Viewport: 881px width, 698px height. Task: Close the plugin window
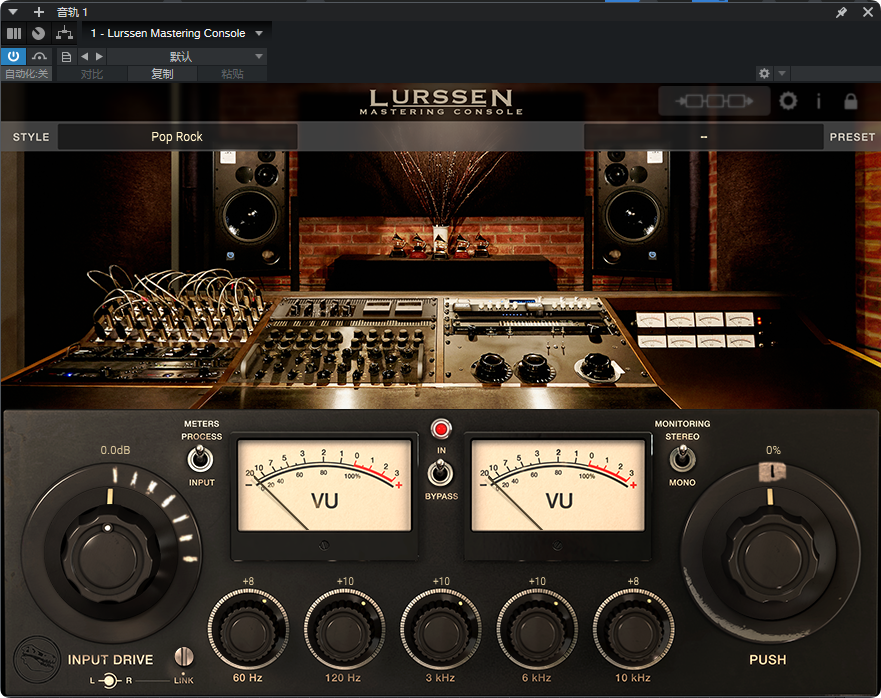[x=868, y=12]
